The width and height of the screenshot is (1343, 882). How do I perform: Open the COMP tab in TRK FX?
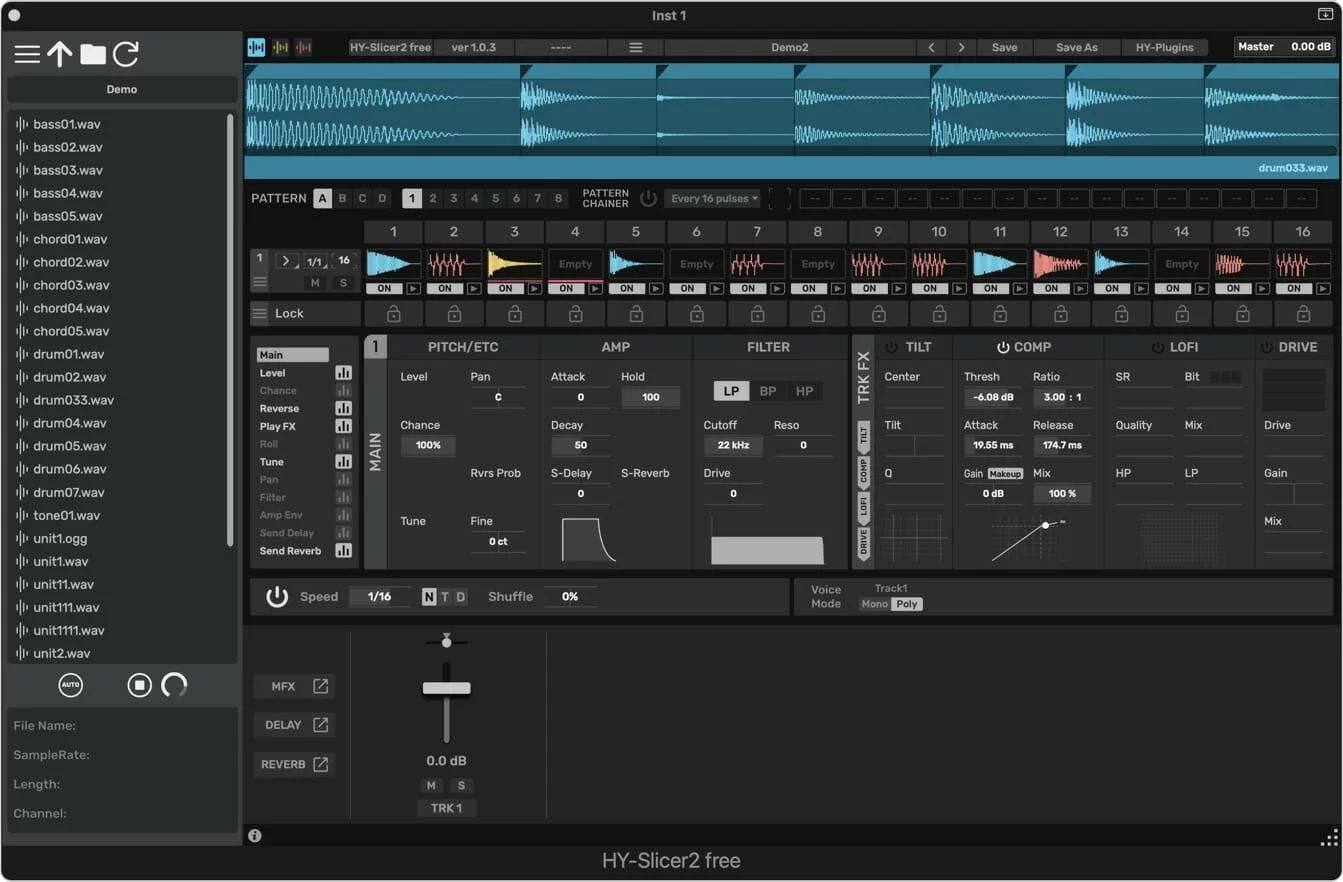(x=864, y=471)
